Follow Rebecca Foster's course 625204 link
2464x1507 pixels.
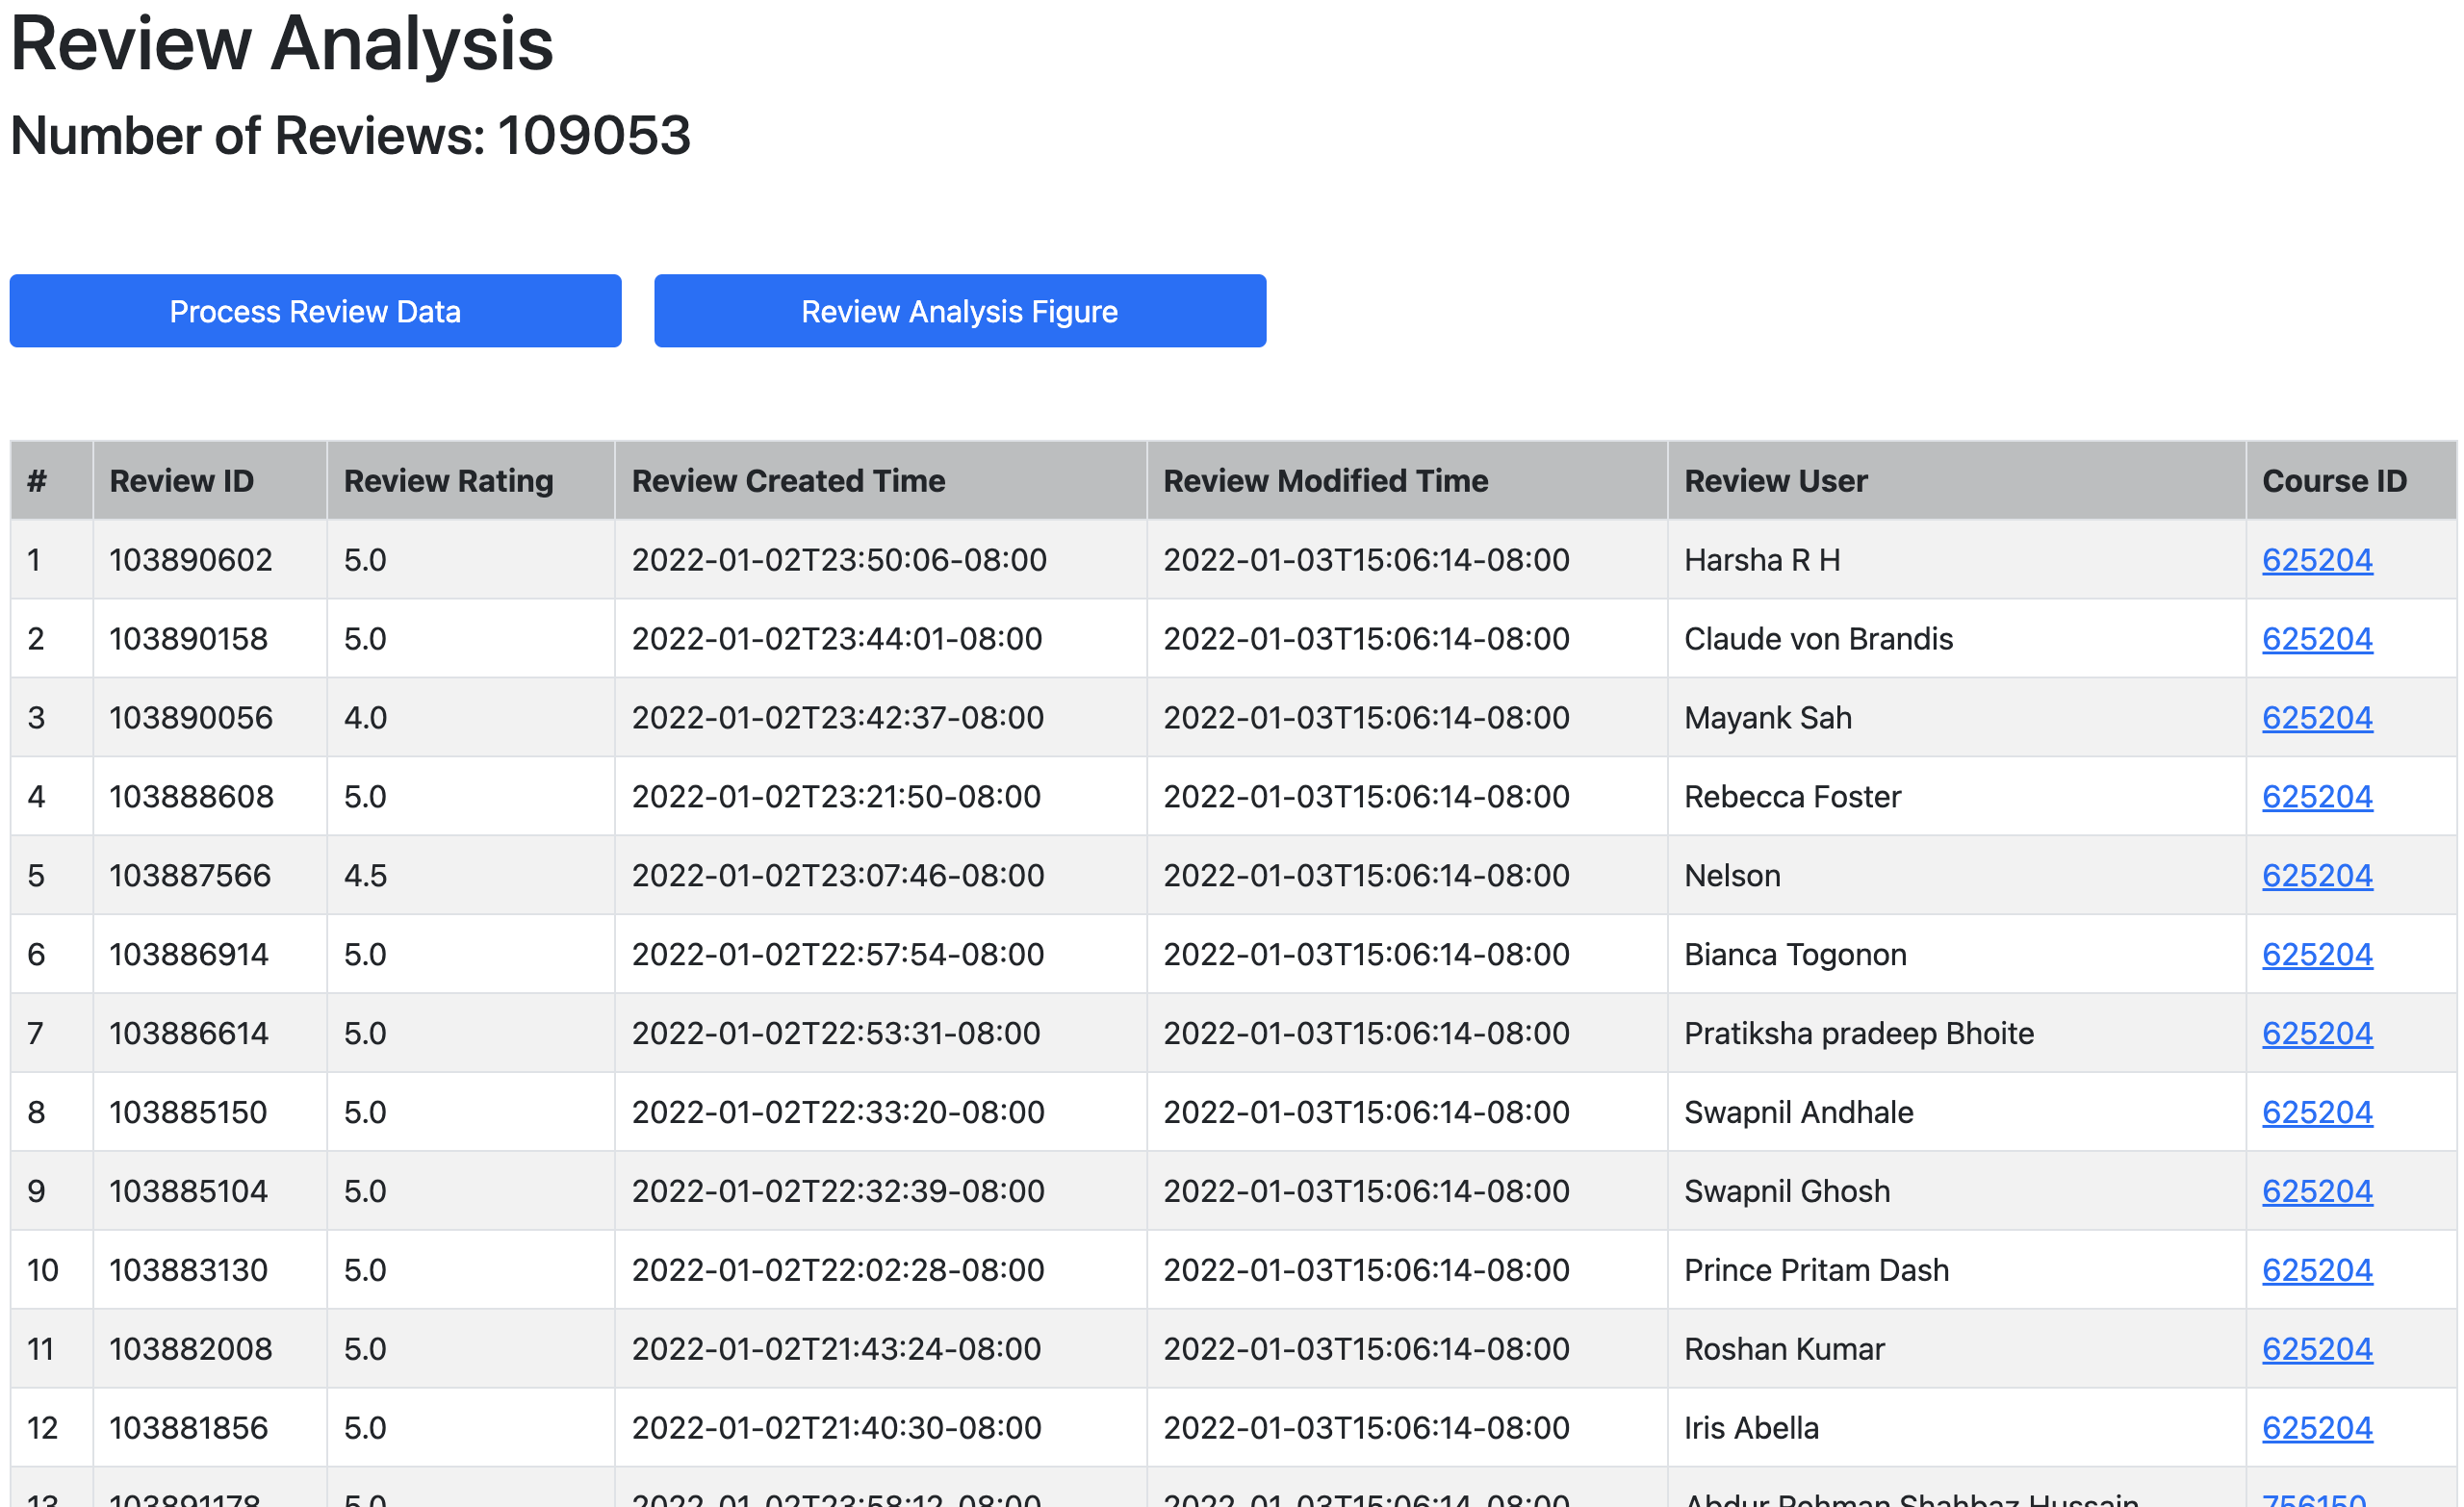2316,797
